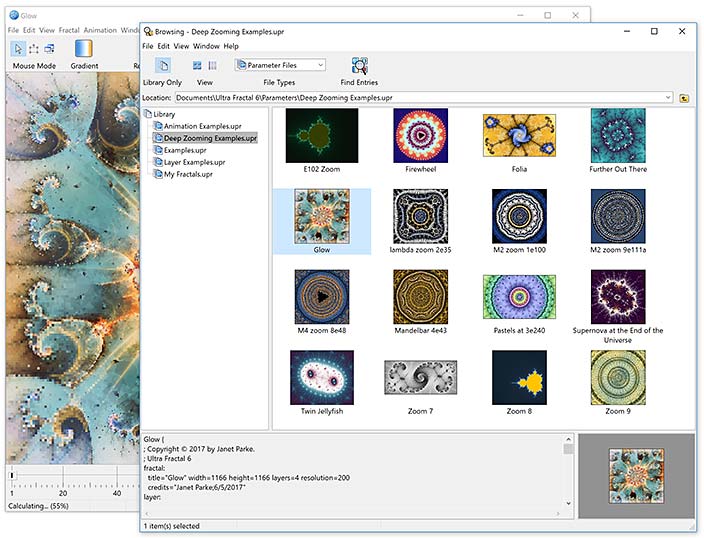This screenshot has height=538, width=704.
Task: Select the third Mouse Mode tool icon
Action: click(49, 49)
